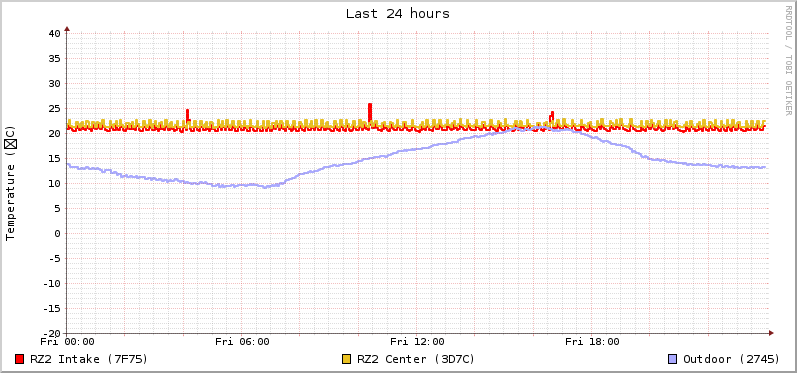Click the Fri 00:00 time axis label
797x373 pixels.
click(x=68, y=342)
